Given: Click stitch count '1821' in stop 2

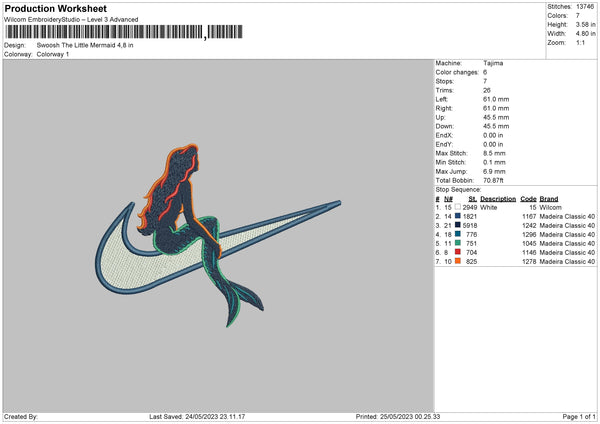Looking at the screenshot, I should coord(470,217).
